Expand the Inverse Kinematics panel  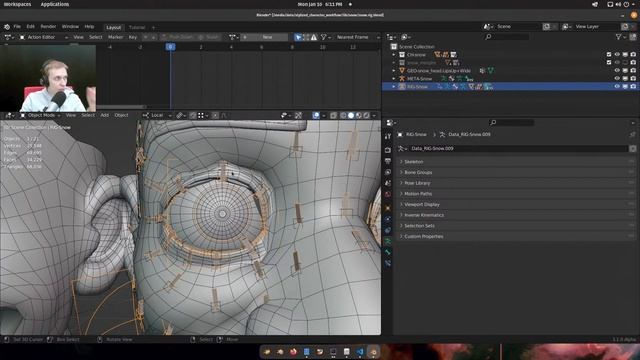516,215
